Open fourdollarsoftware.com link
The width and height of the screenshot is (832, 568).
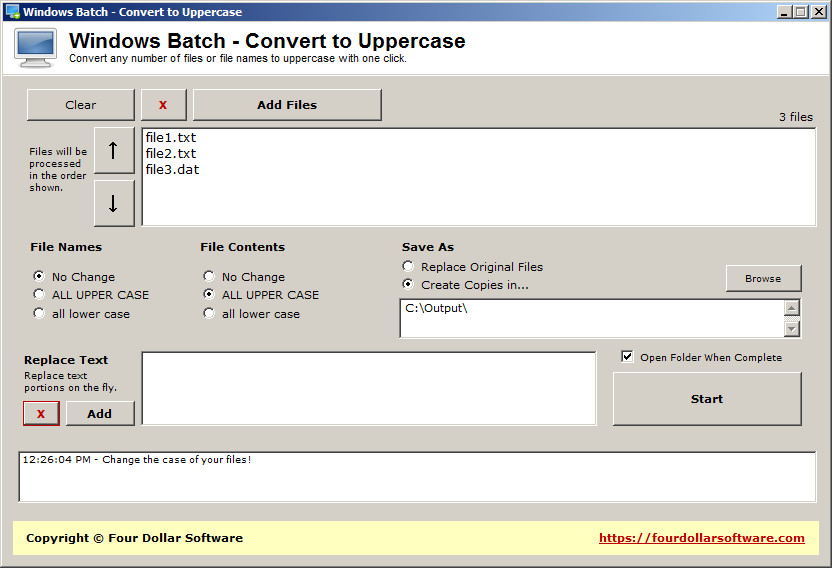point(701,538)
